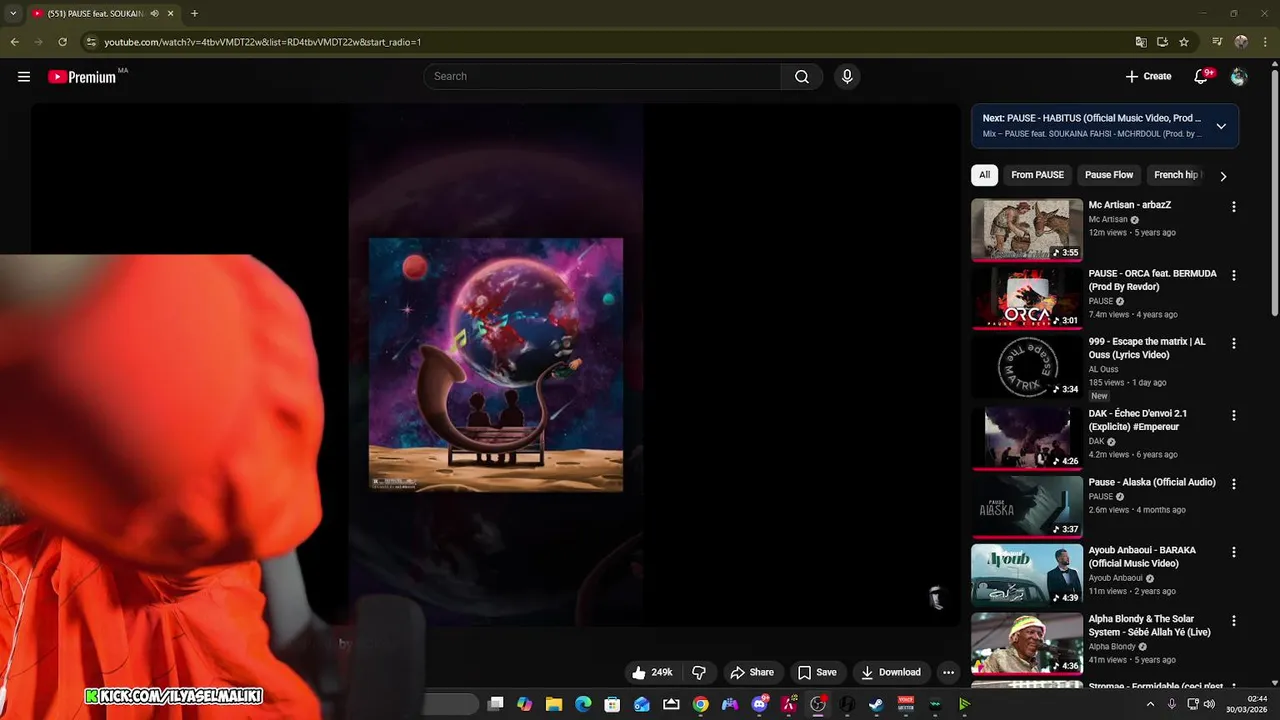Open options for Pause - Alaska

[1233, 484]
